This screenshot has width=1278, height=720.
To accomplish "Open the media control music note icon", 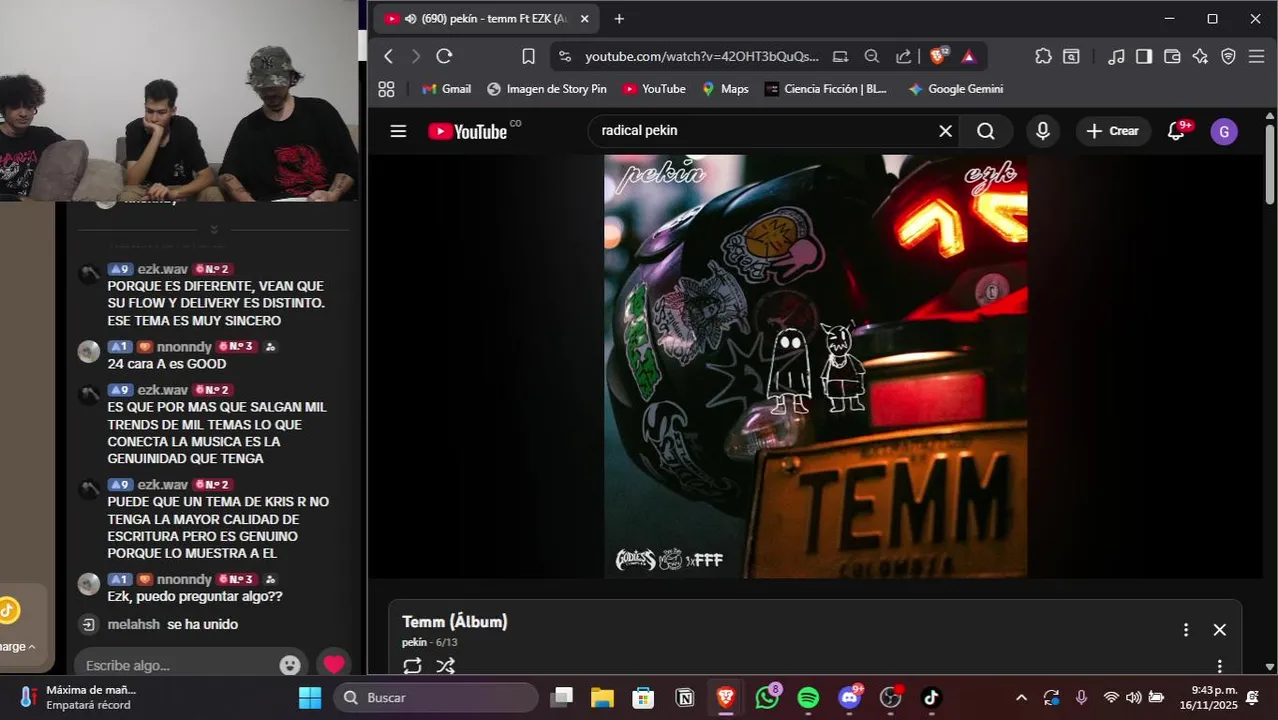I will pyautogui.click(x=1116, y=57).
